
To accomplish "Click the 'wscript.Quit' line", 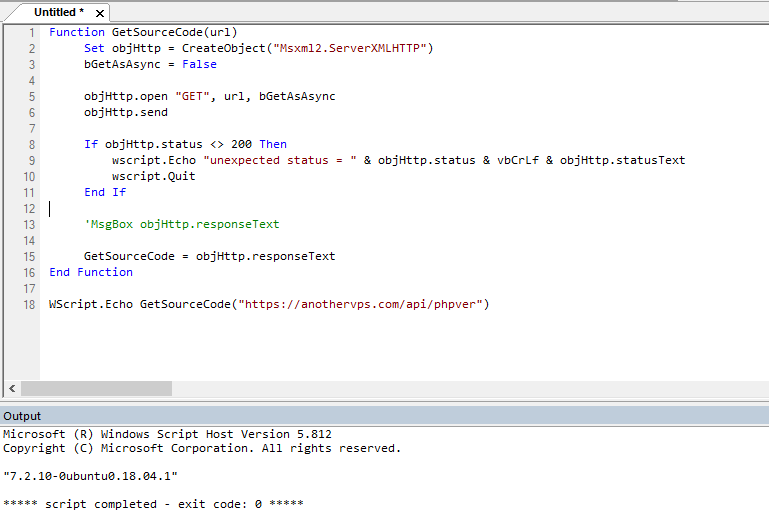I will 154,176.
